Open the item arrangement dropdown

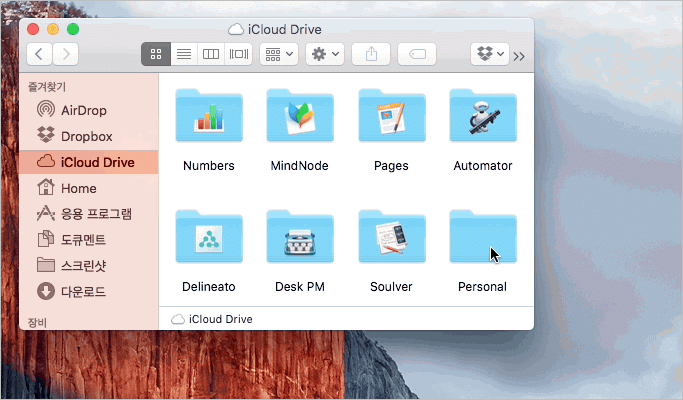click(x=279, y=54)
